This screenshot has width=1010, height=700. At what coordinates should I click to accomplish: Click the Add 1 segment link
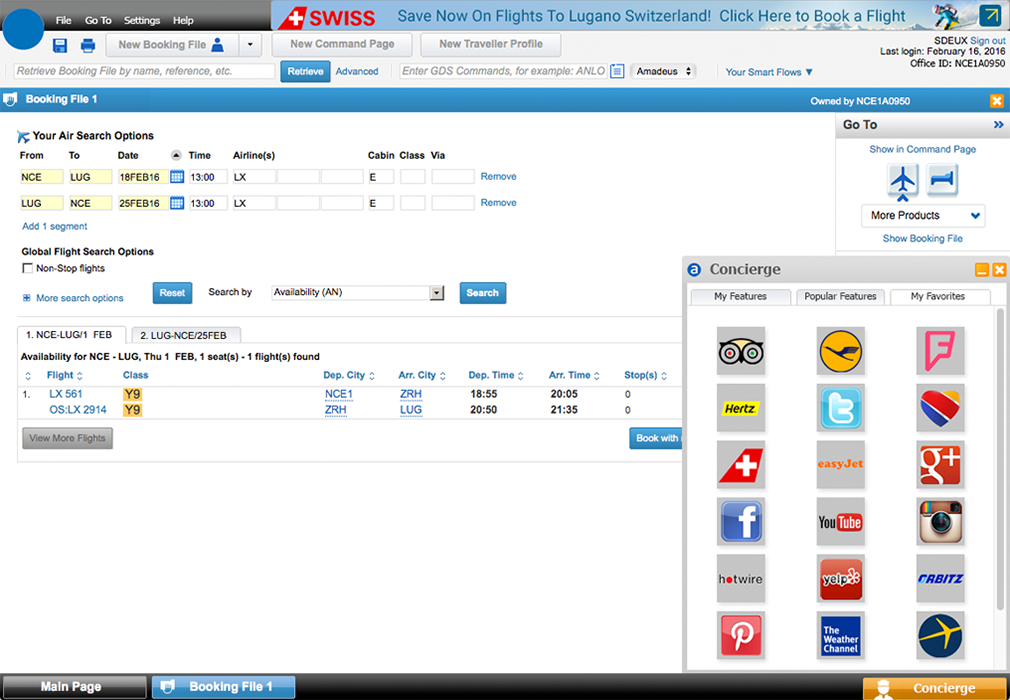[x=55, y=227]
